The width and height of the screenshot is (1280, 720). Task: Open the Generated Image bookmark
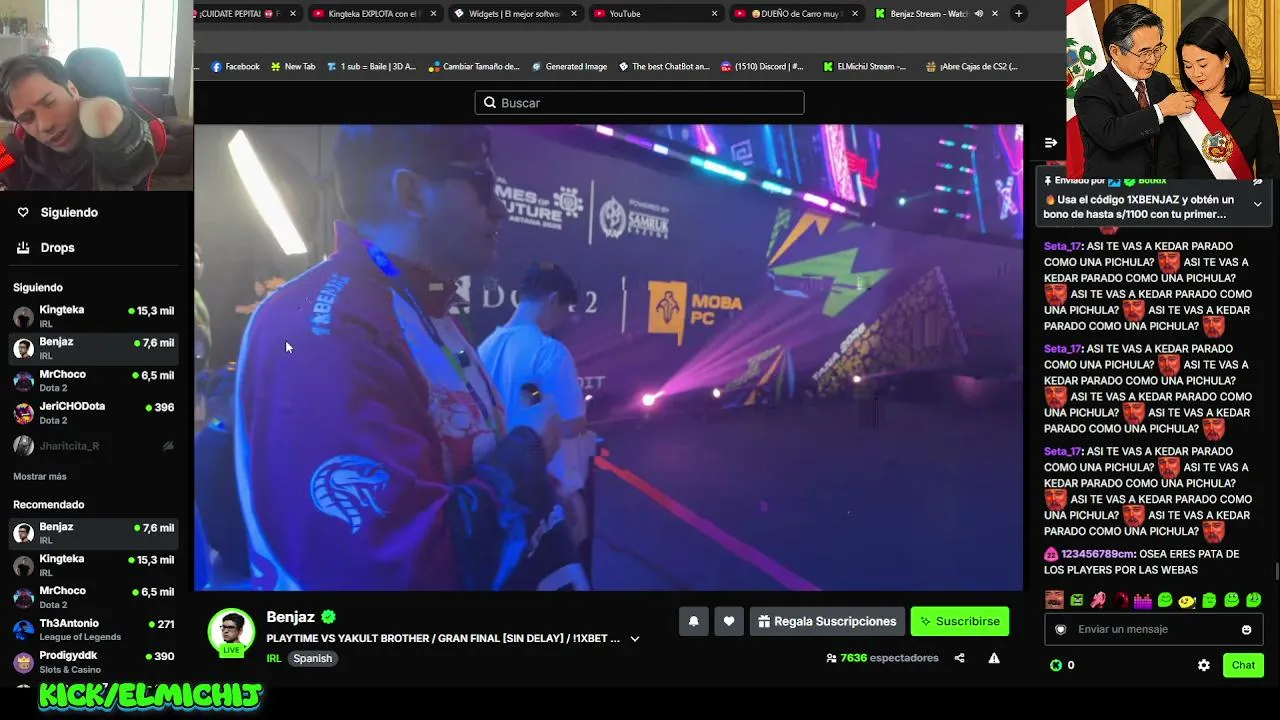tap(569, 67)
